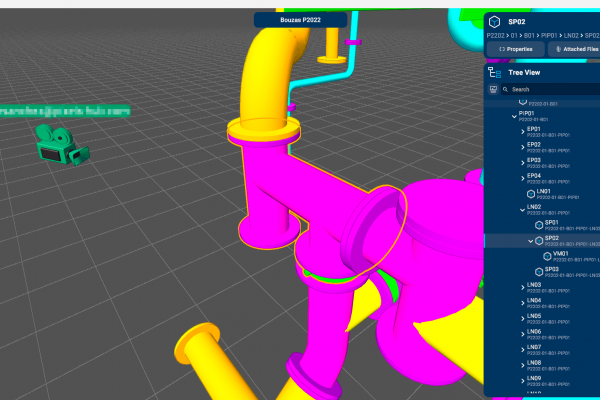Collapse the SP02 tree node
The width and height of the screenshot is (600, 400).
(x=530, y=240)
